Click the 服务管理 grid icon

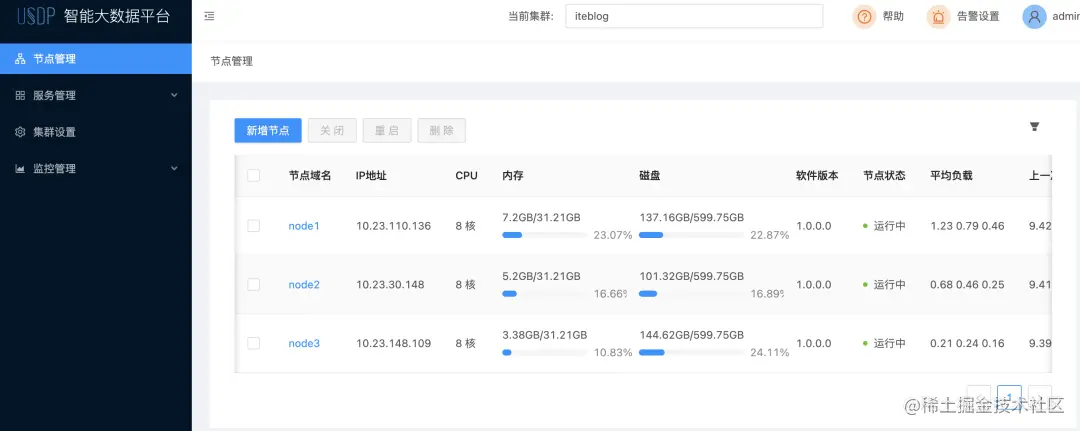[x=20, y=96]
